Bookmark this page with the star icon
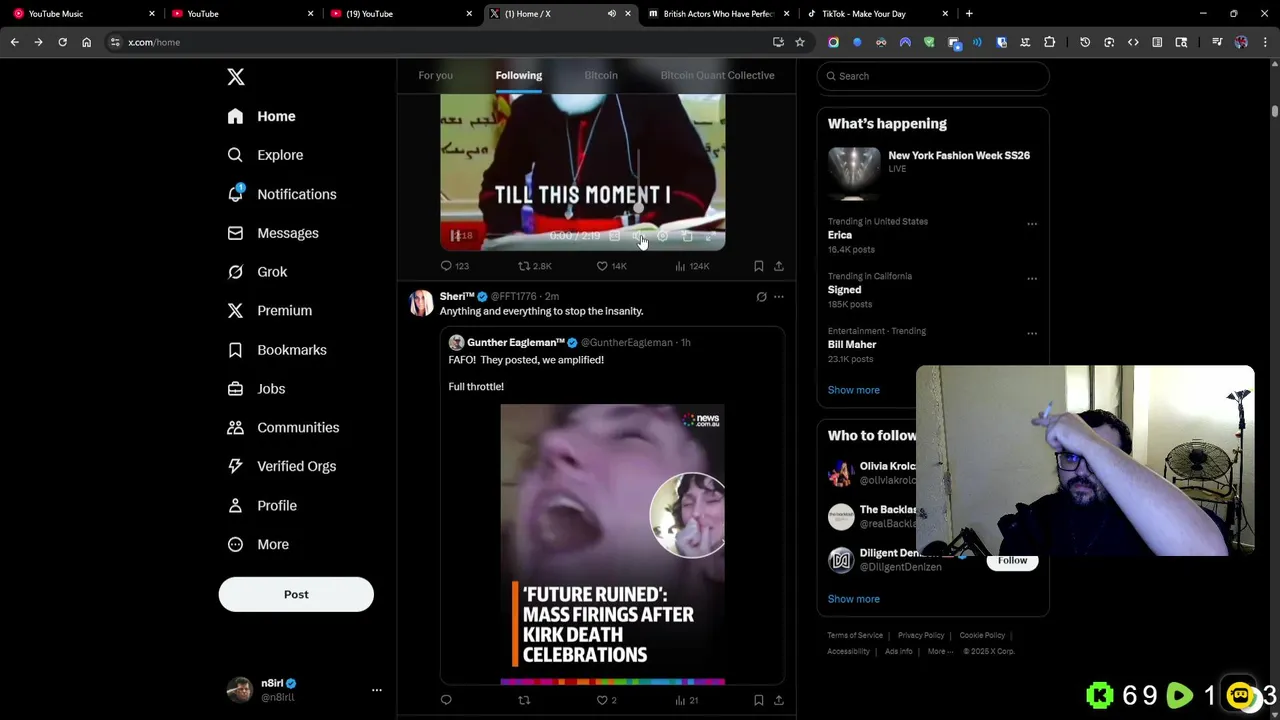Viewport: 1280px width, 720px height. coord(800,42)
